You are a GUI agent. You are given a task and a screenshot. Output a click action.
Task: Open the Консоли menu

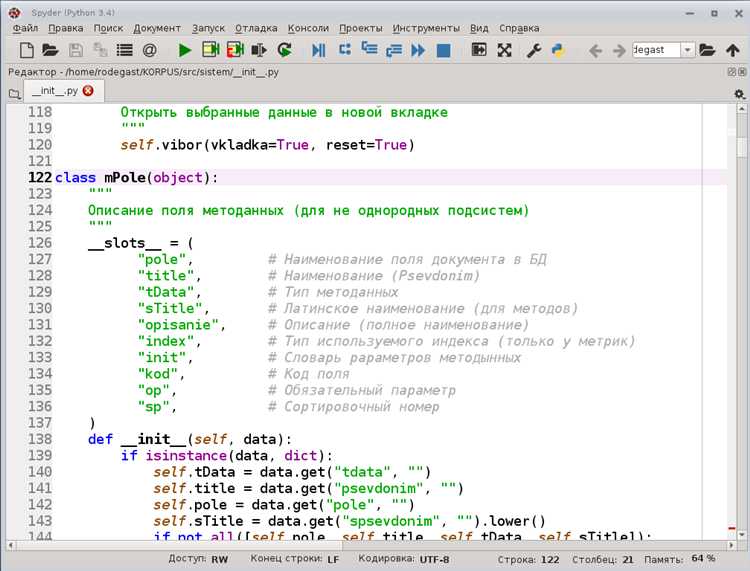(308, 28)
